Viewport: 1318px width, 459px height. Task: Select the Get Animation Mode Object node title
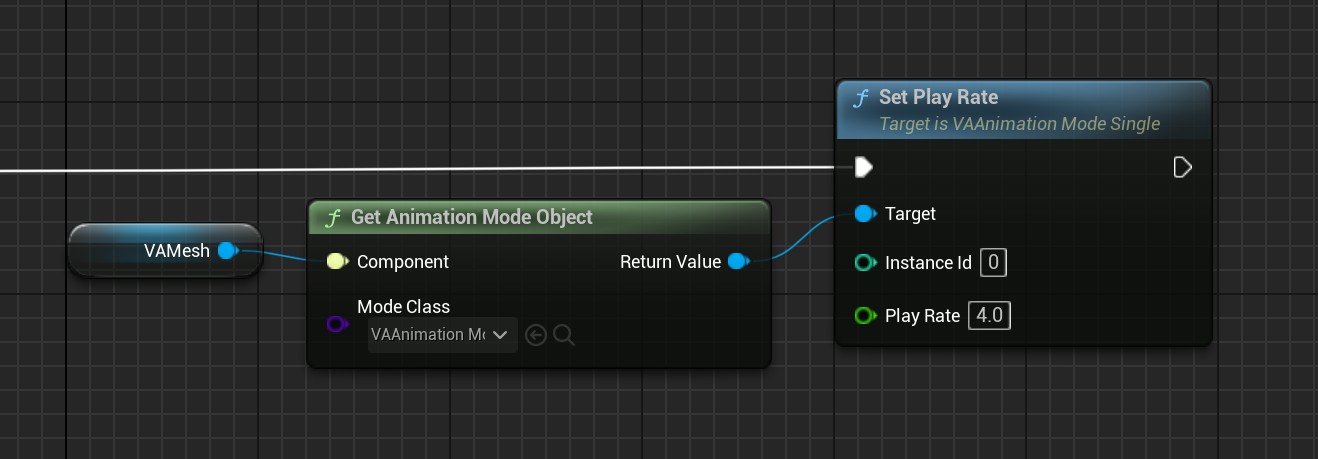tap(472, 217)
